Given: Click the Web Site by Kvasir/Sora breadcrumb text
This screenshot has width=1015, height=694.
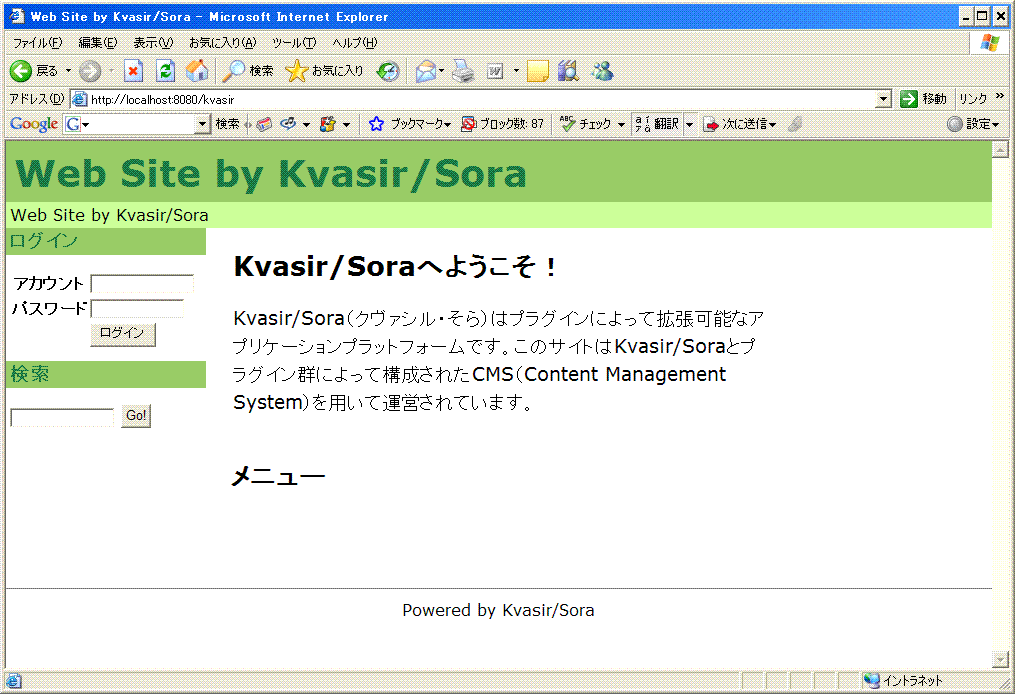Looking at the screenshot, I should 109,215.
